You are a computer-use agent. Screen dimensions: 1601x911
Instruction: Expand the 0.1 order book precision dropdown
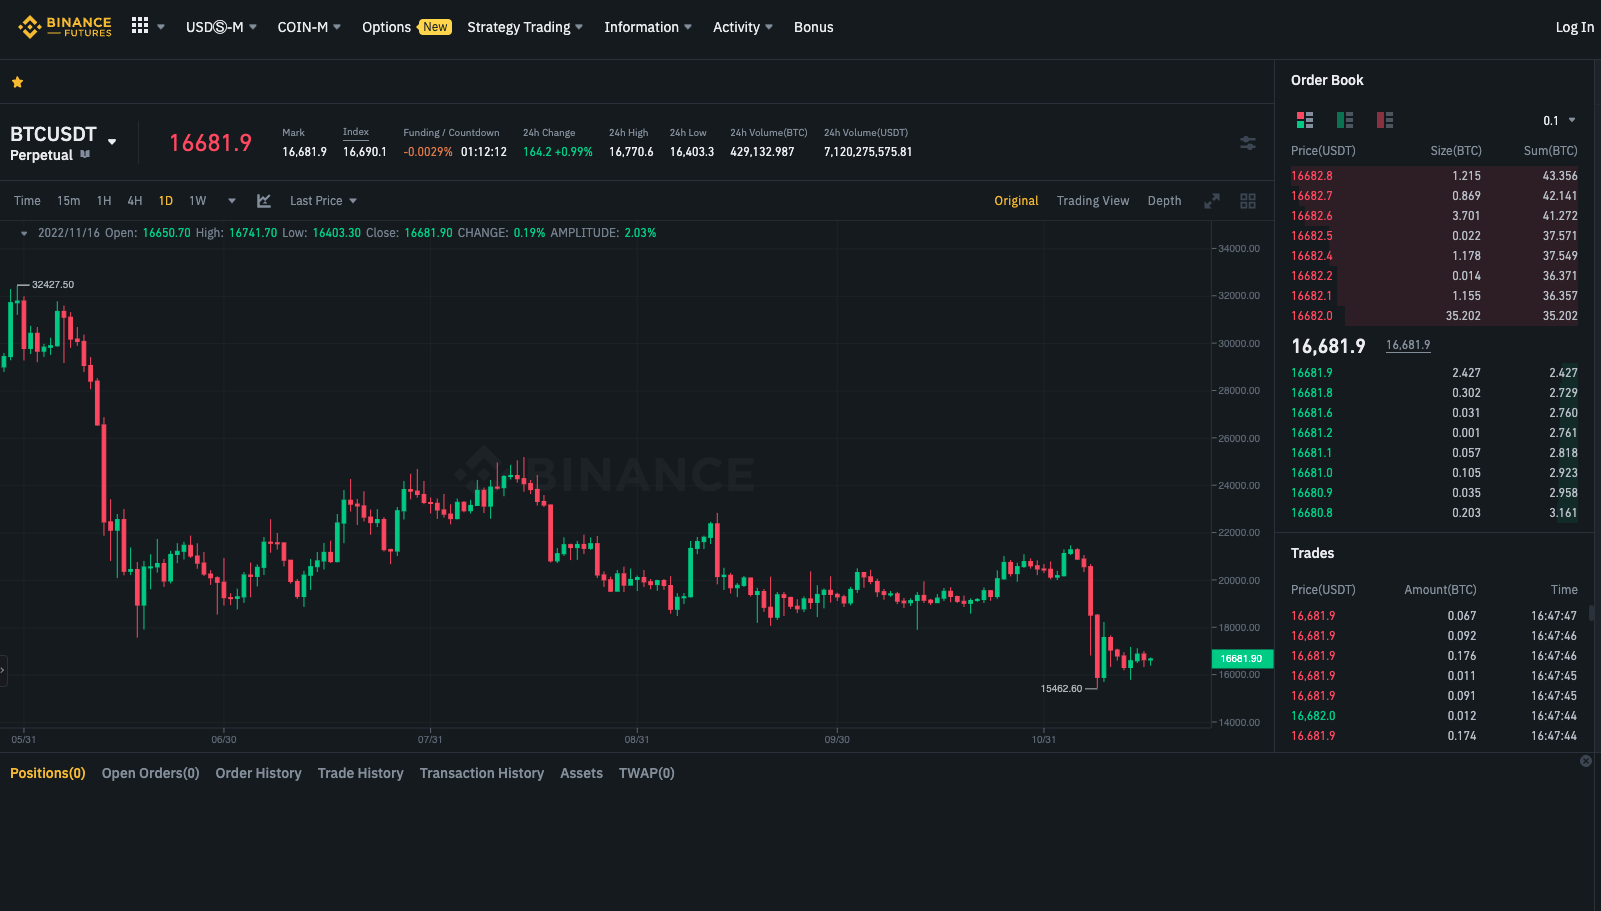pos(1559,121)
